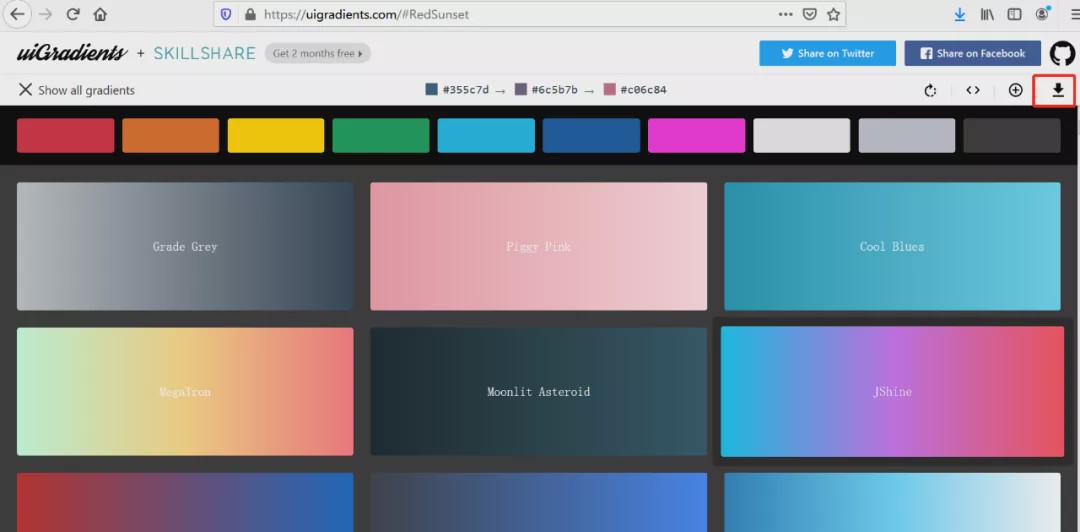Filter by the white color swatch
Screen dimensions: 1080x532
point(802,135)
